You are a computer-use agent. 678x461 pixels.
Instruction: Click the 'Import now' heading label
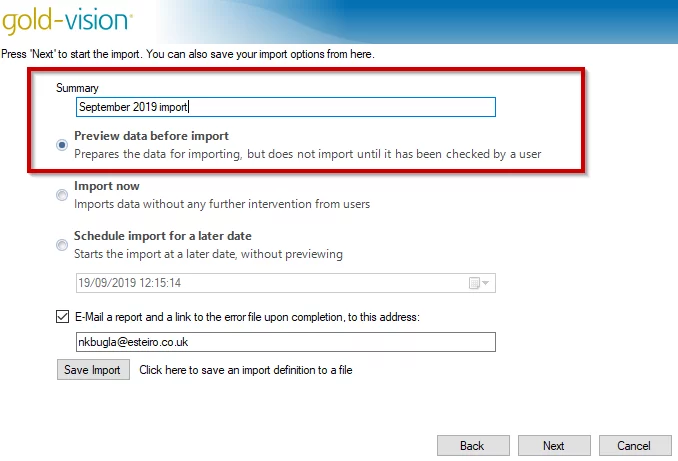click(107, 186)
